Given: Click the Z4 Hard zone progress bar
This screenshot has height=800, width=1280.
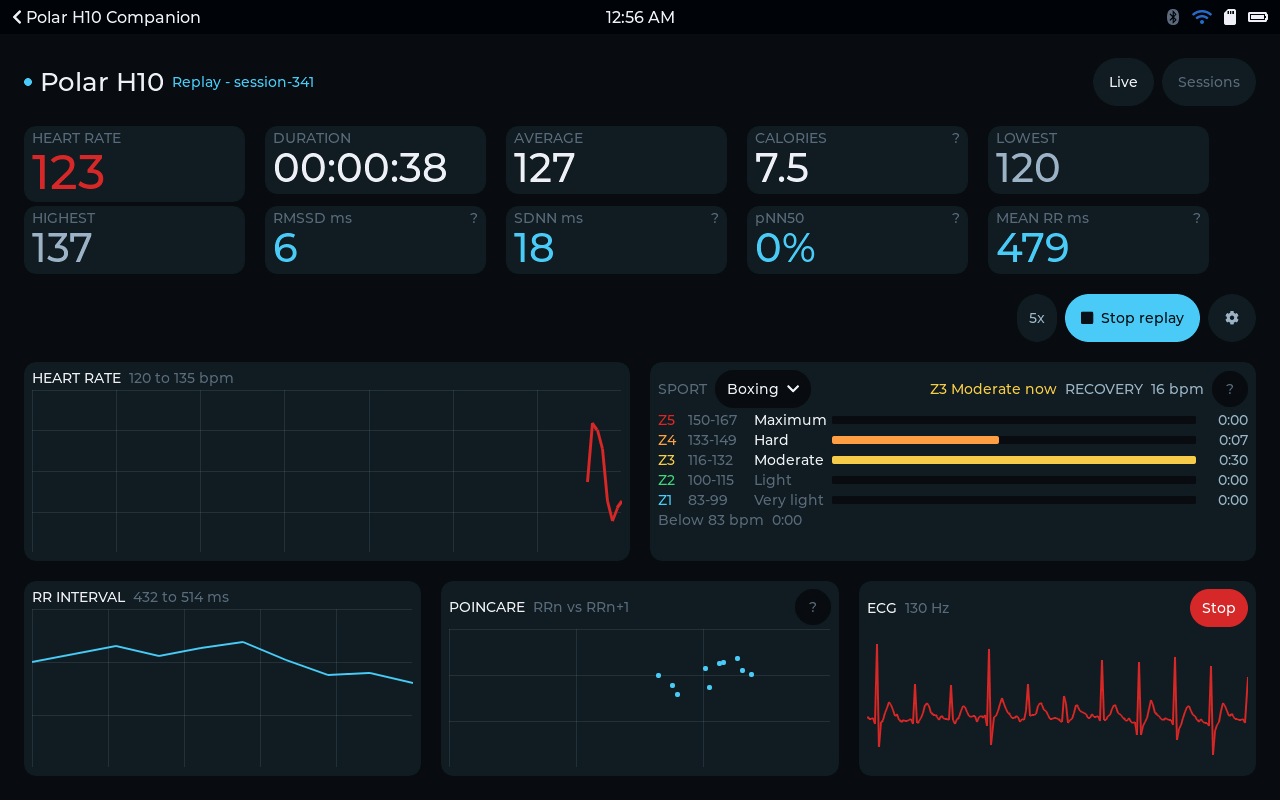Looking at the screenshot, I should point(1014,440).
